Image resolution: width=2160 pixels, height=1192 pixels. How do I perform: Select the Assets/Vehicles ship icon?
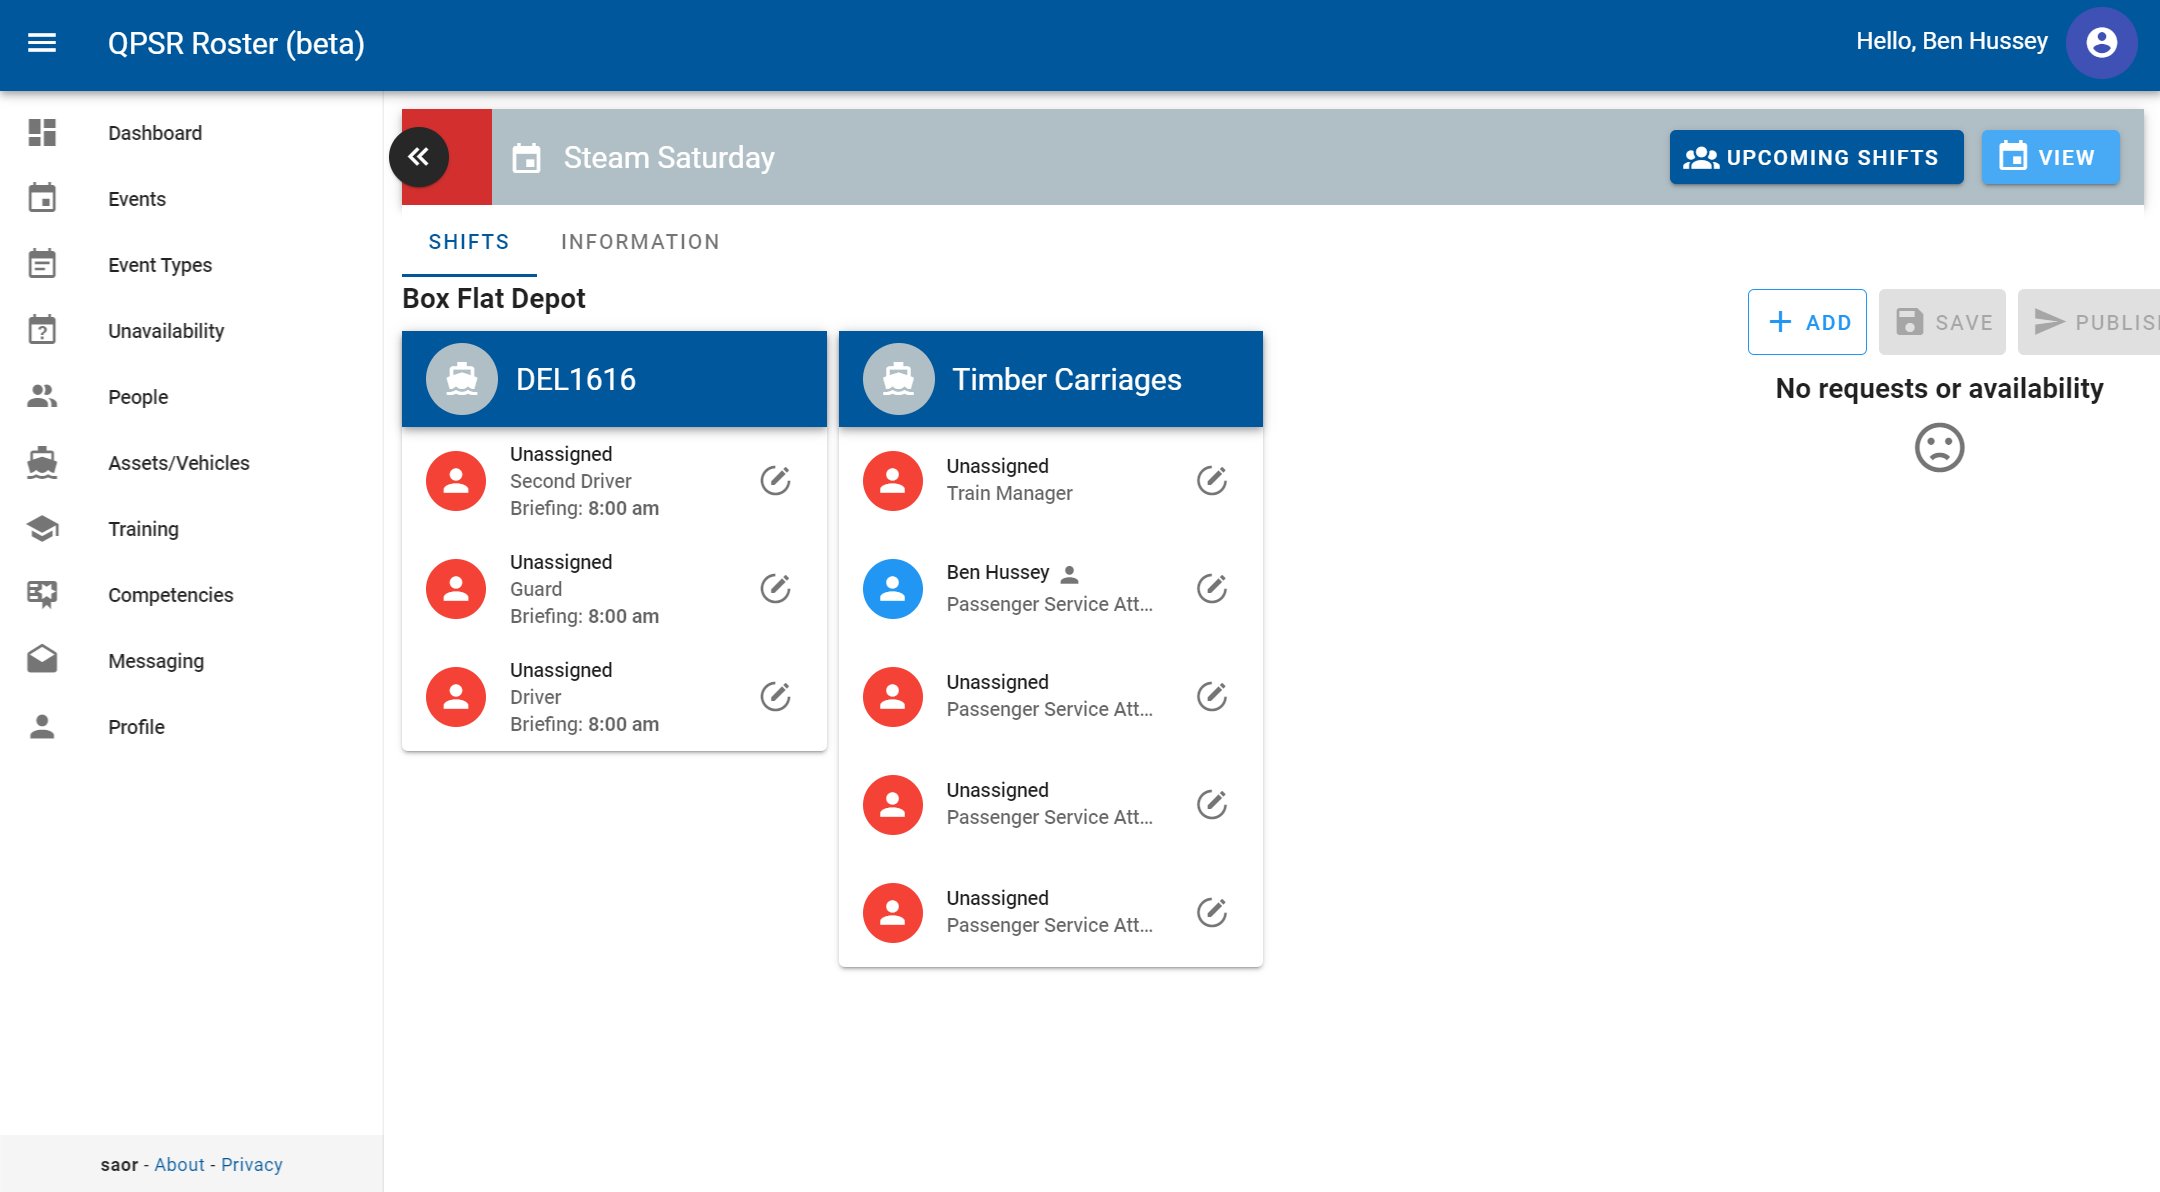pos(42,463)
